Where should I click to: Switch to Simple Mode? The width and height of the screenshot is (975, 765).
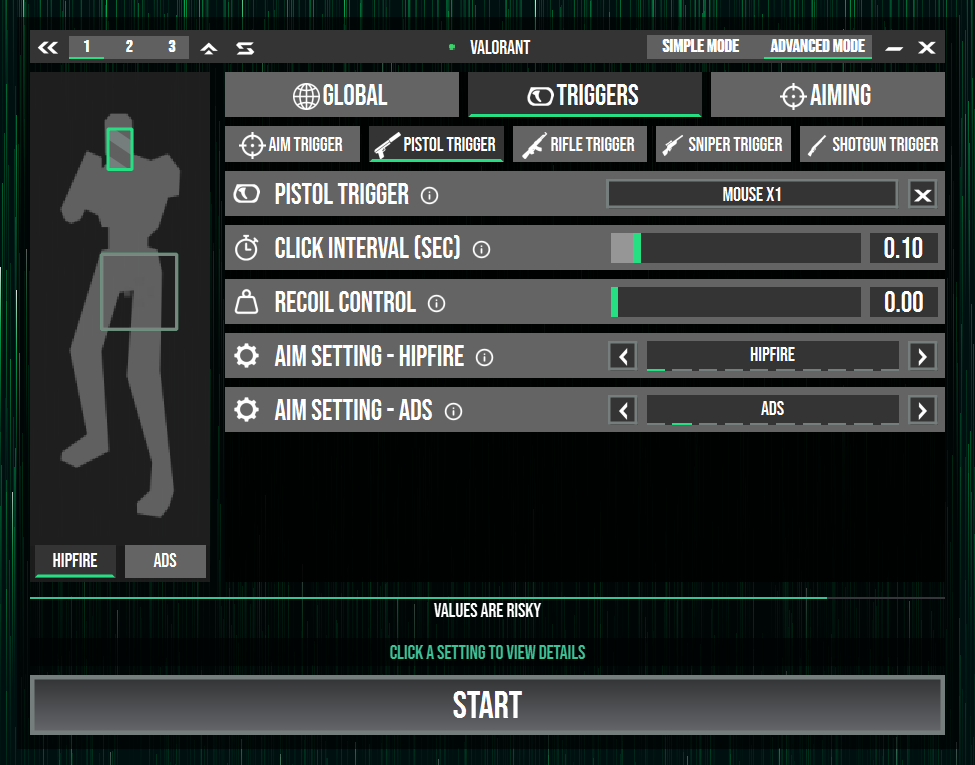point(700,47)
